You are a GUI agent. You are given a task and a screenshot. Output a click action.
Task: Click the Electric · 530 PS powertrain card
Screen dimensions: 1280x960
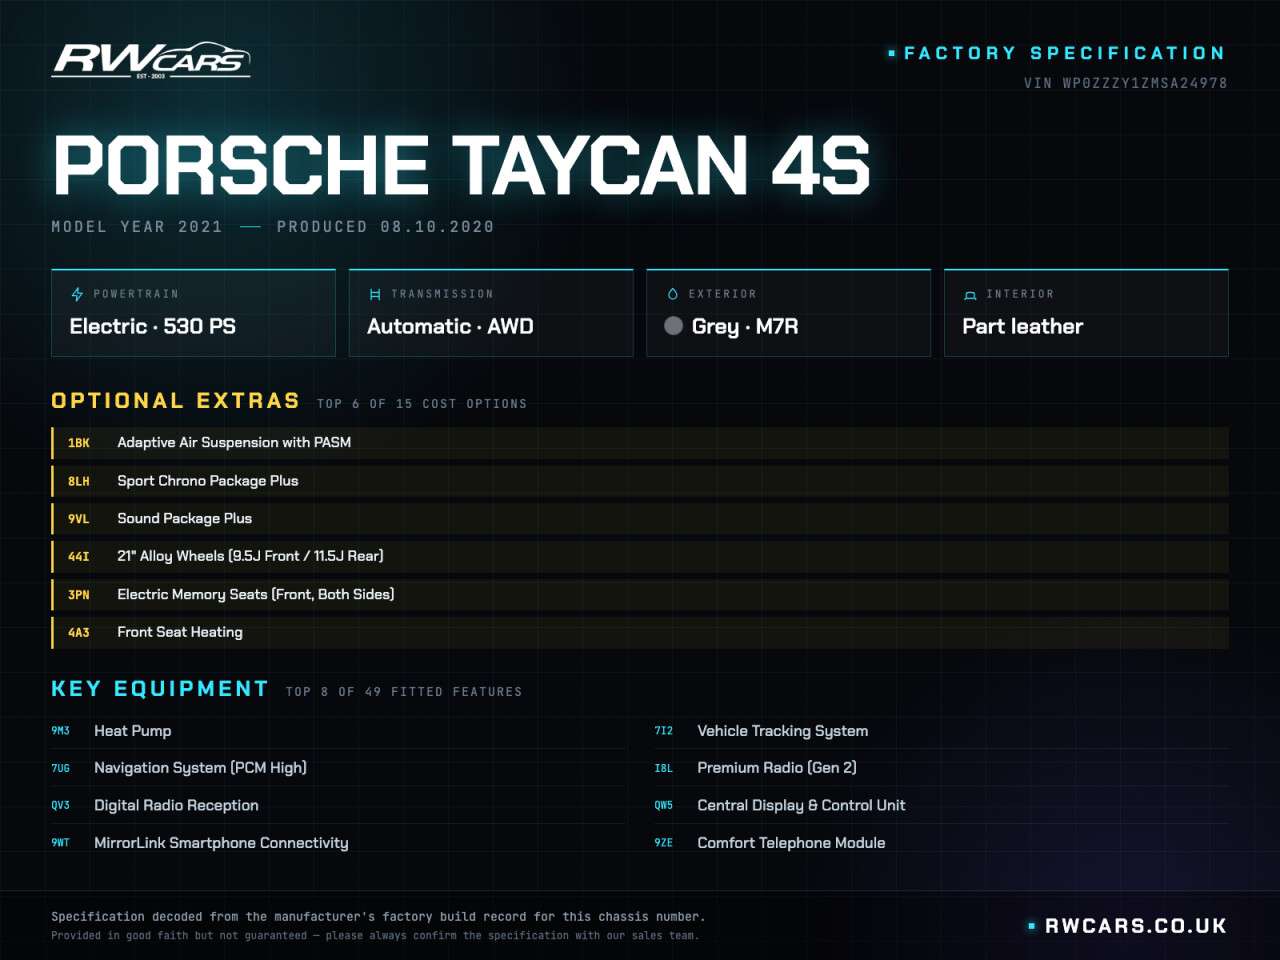(193, 313)
